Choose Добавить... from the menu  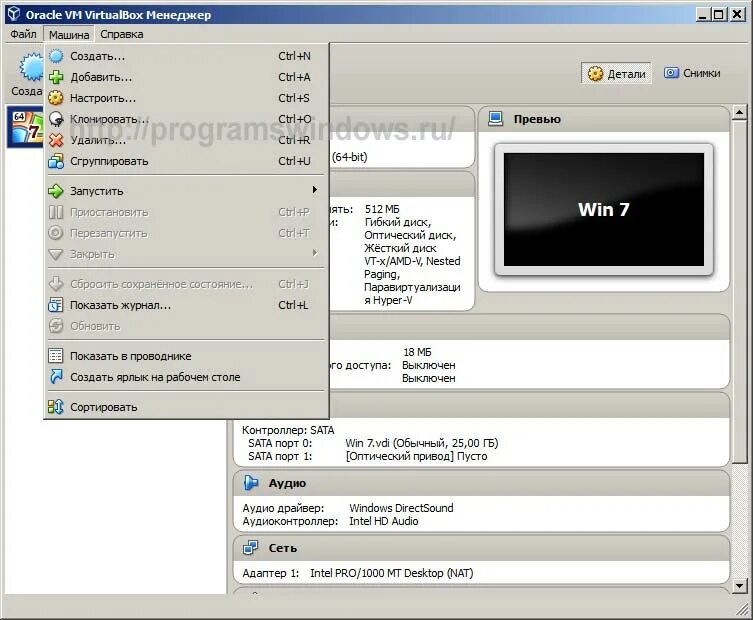[x=186, y=77]
